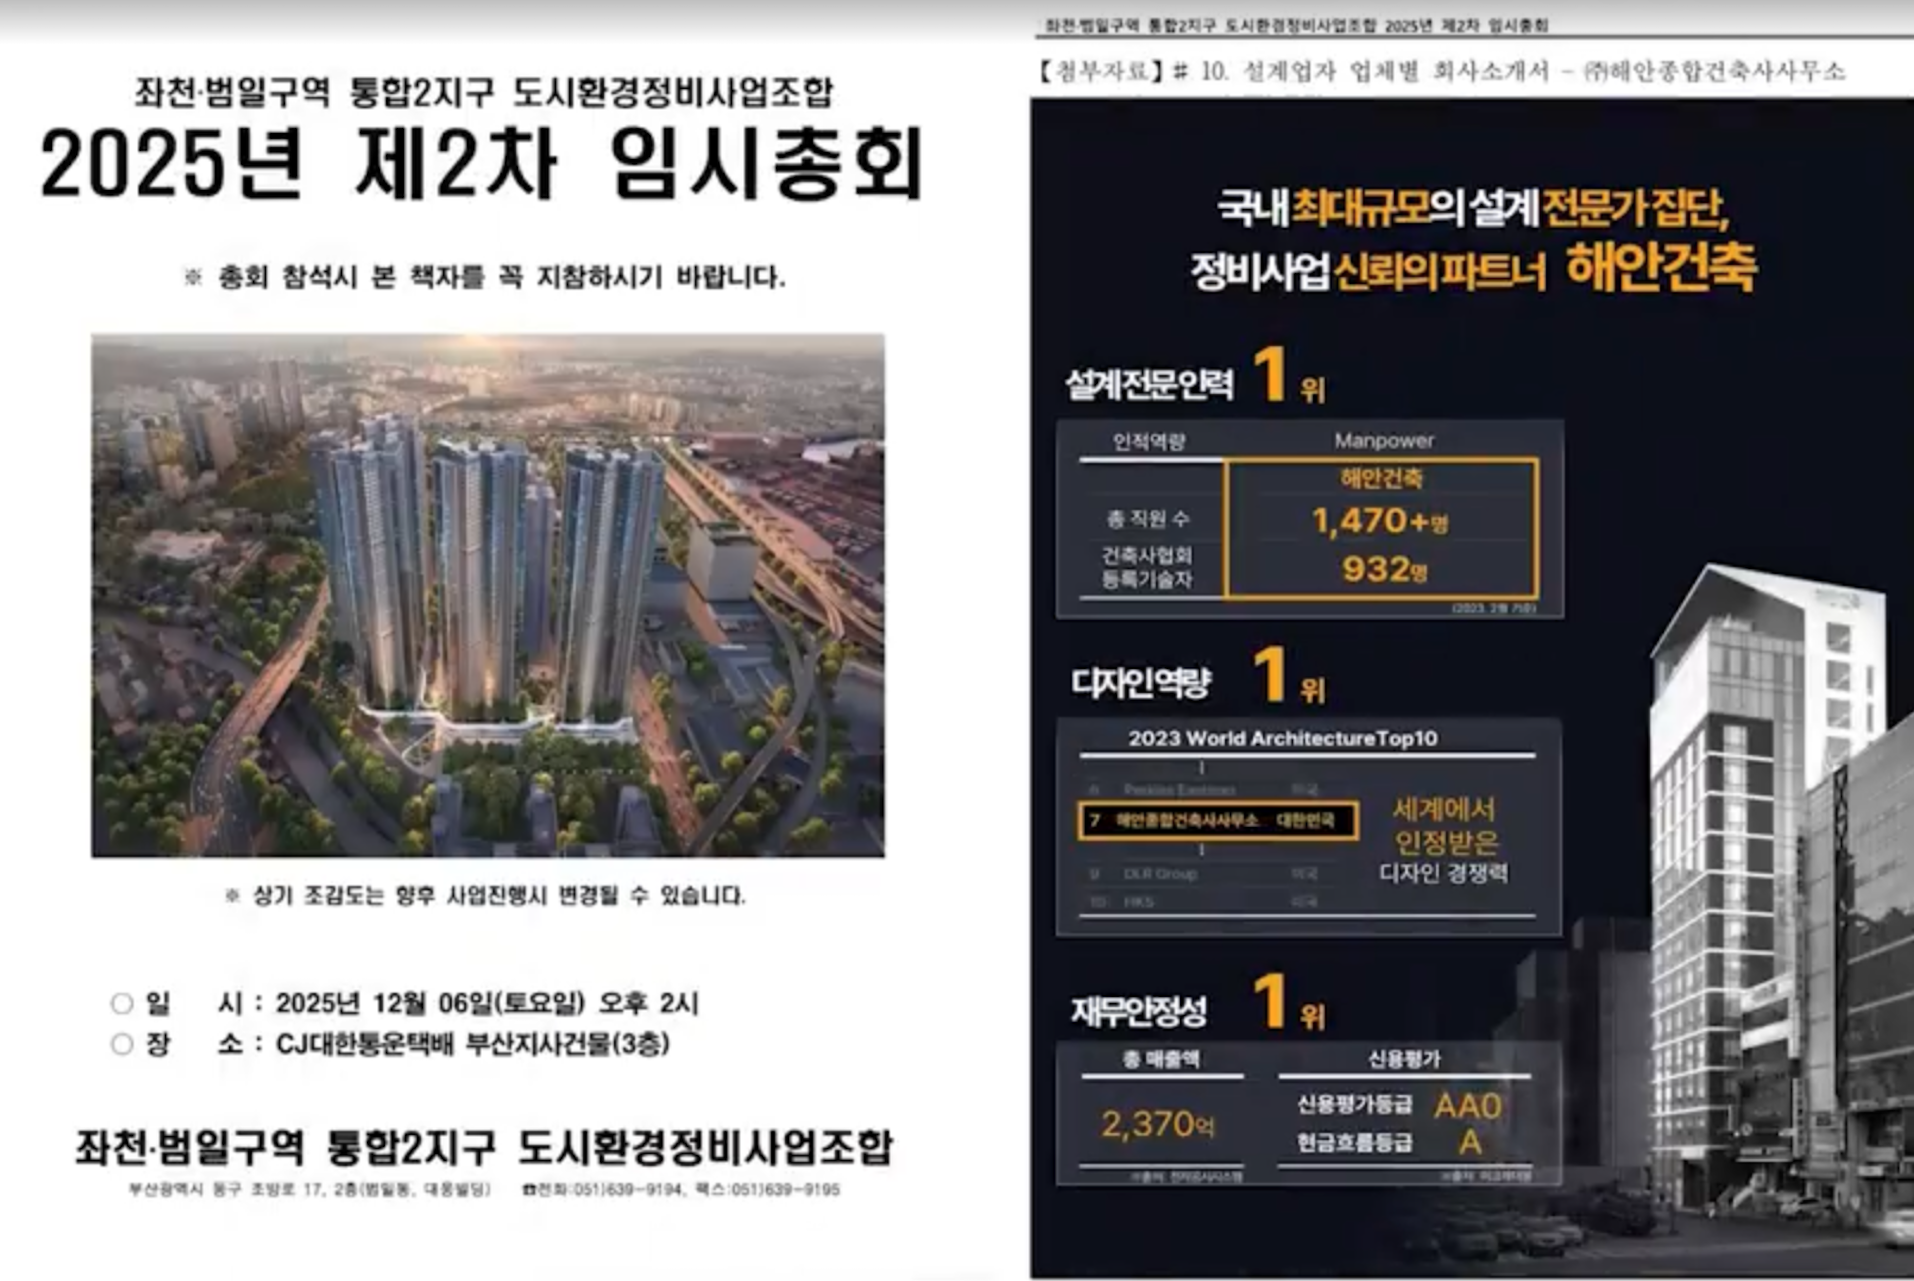This screenshot has height=1281, width=1914.
Task: Click the circle bullet beside "일 시"
Action: (122, 1003)
